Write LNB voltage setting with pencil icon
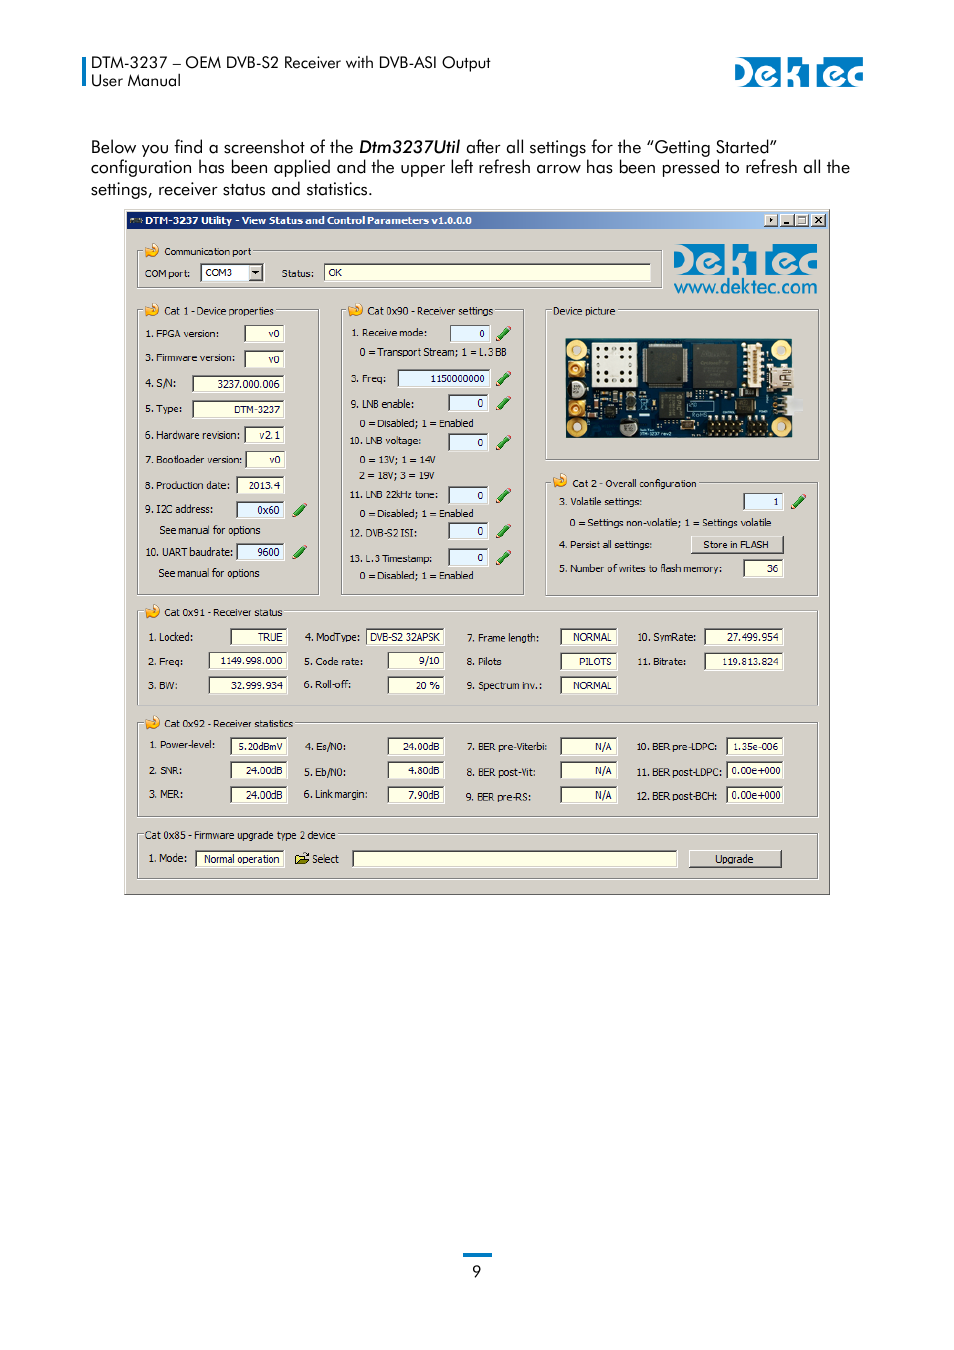The height and width of the screenshot is (1350, 954). 503,442
